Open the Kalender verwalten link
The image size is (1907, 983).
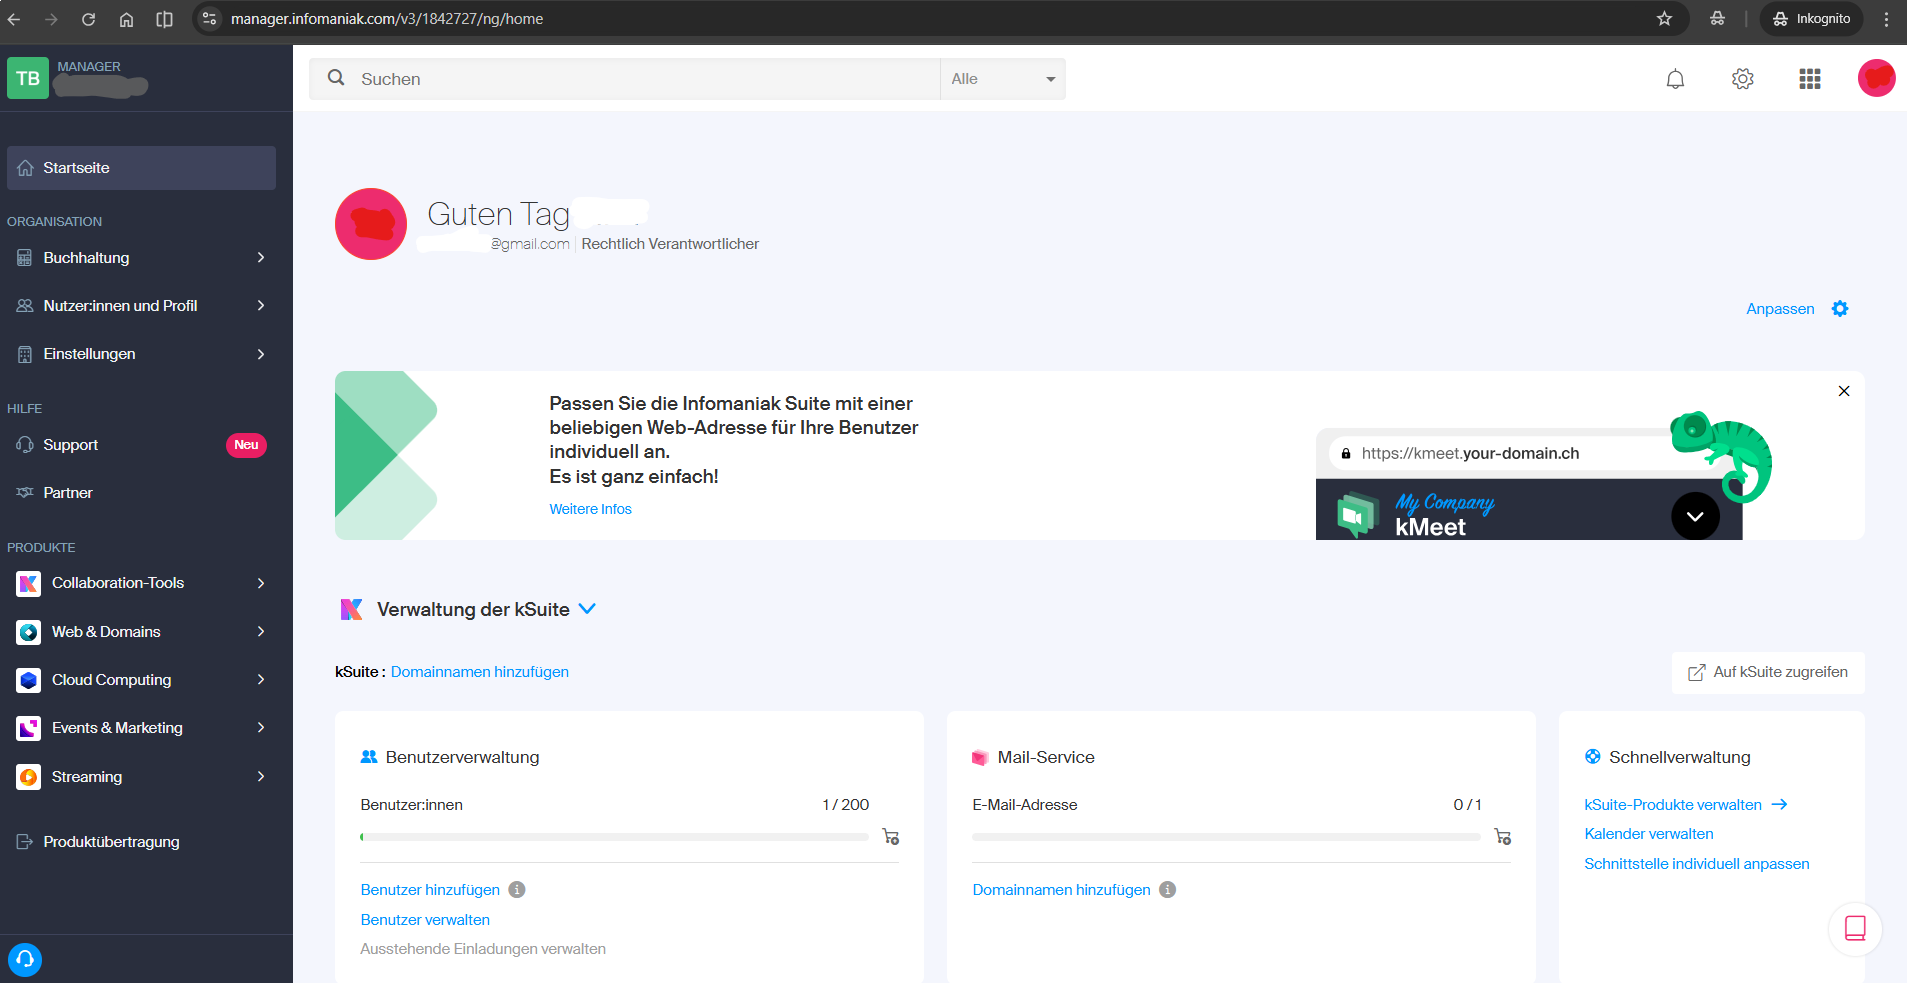click(x=1648, y=833)
